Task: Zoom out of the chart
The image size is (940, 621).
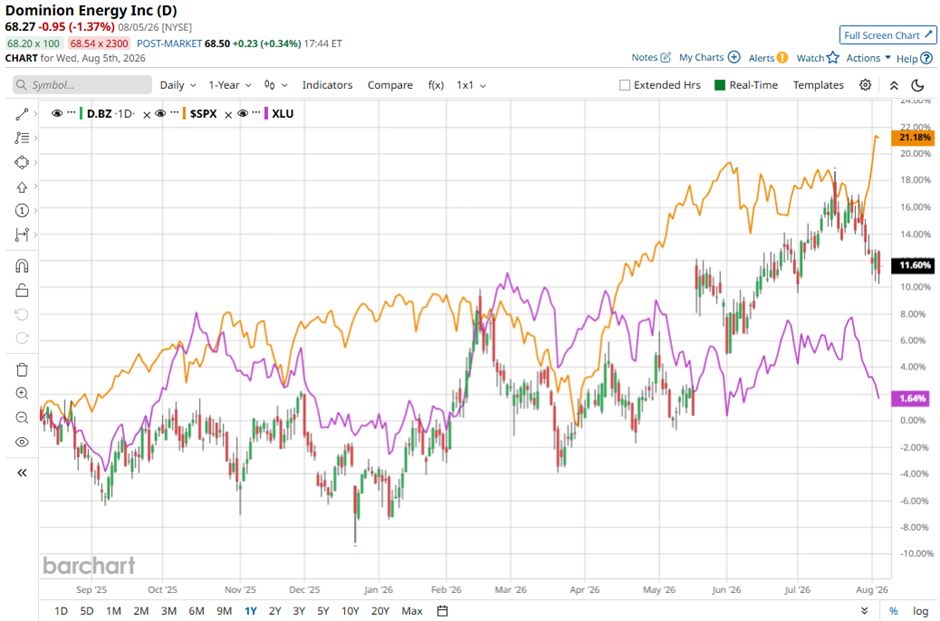Action: pos(22,417)
